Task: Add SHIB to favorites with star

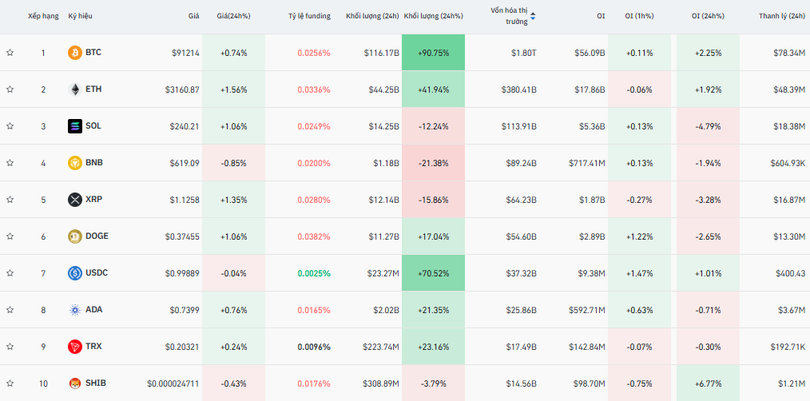Action: (10, 383)
